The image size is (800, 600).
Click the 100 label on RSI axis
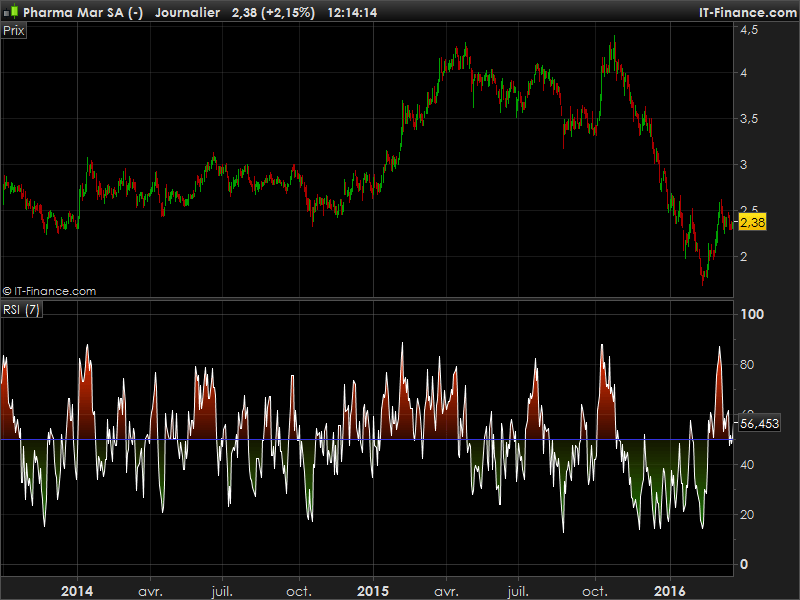[752, 314]
